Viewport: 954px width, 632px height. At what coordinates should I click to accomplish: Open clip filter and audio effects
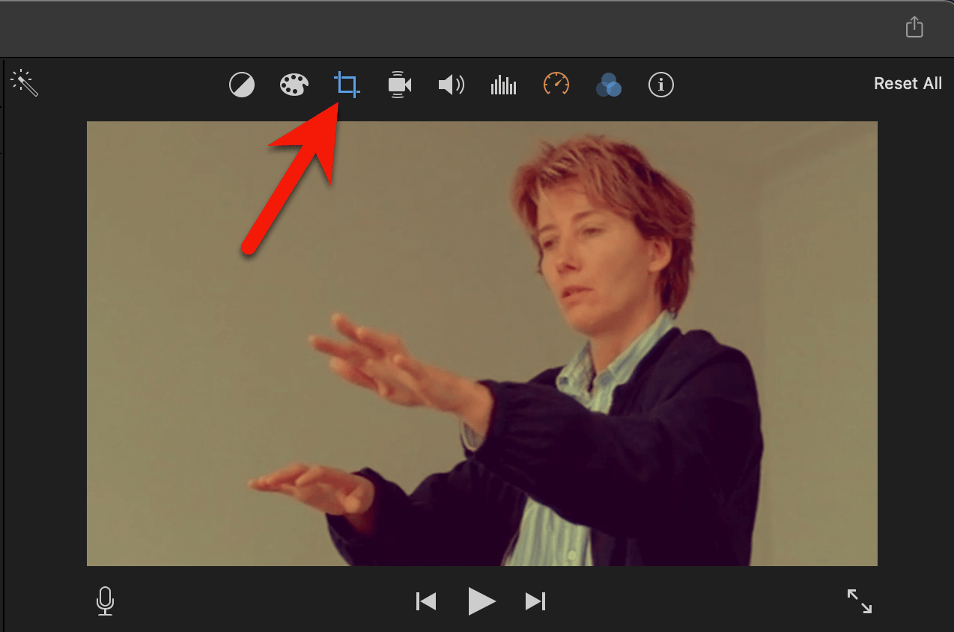(608, 85)
